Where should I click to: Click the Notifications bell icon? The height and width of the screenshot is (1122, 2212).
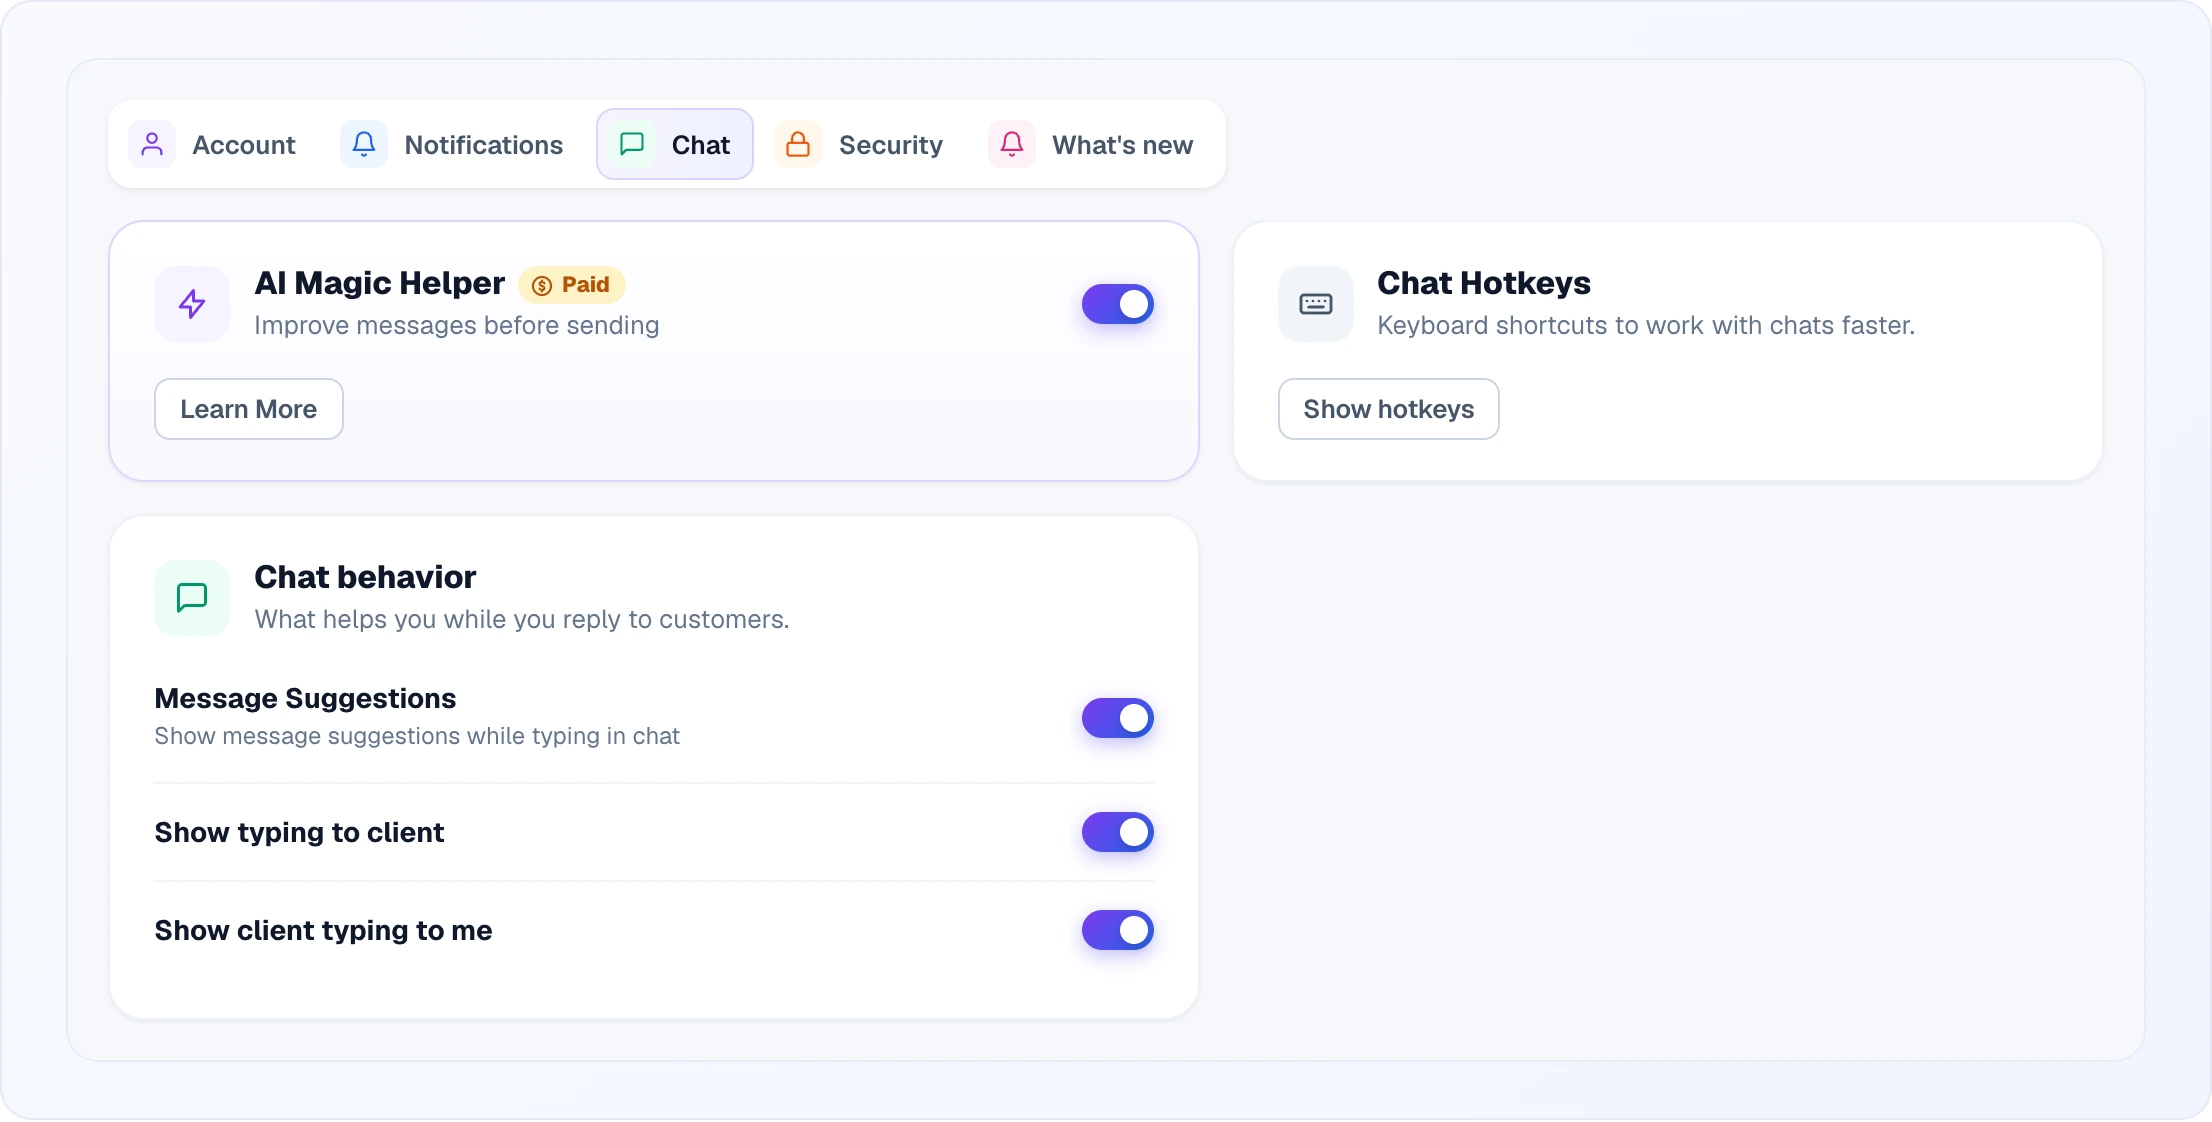pos(364,144)
